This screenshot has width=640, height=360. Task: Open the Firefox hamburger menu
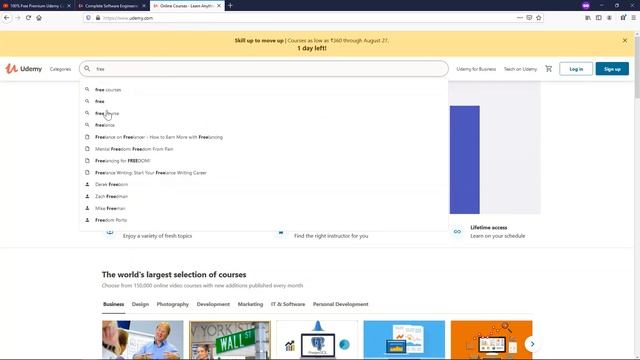pyautogui.click(x=633, y=18)
